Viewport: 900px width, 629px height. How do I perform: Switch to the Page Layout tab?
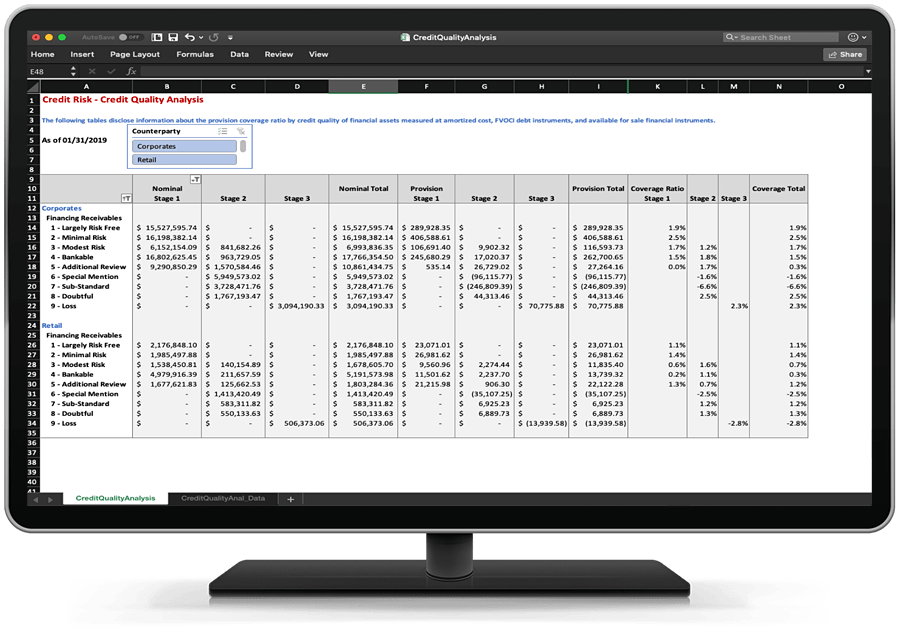135,55
